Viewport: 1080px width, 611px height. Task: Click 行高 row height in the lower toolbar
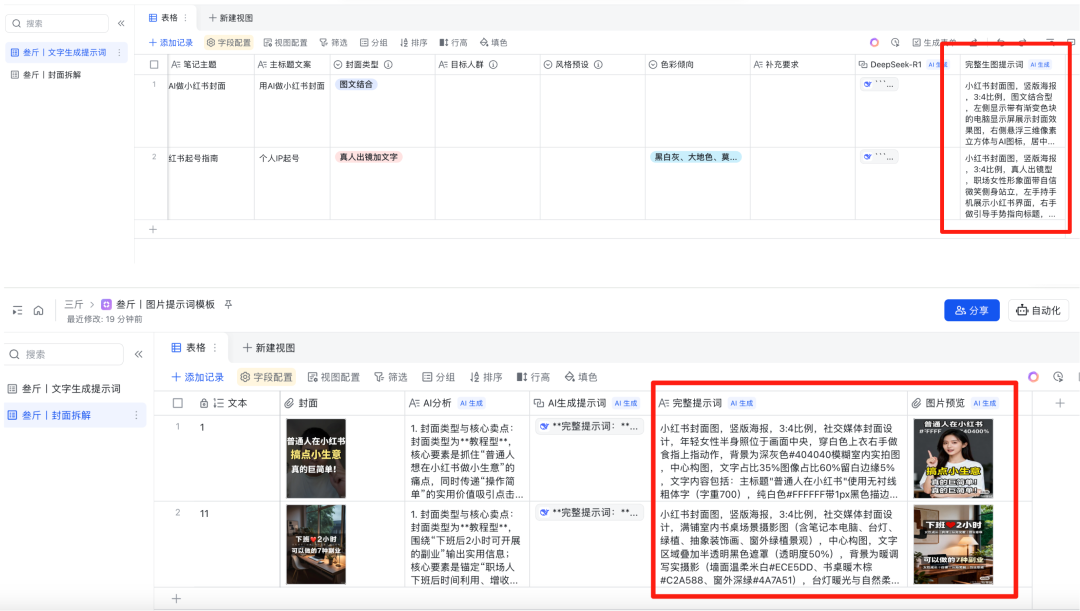(x=535, y=377)
